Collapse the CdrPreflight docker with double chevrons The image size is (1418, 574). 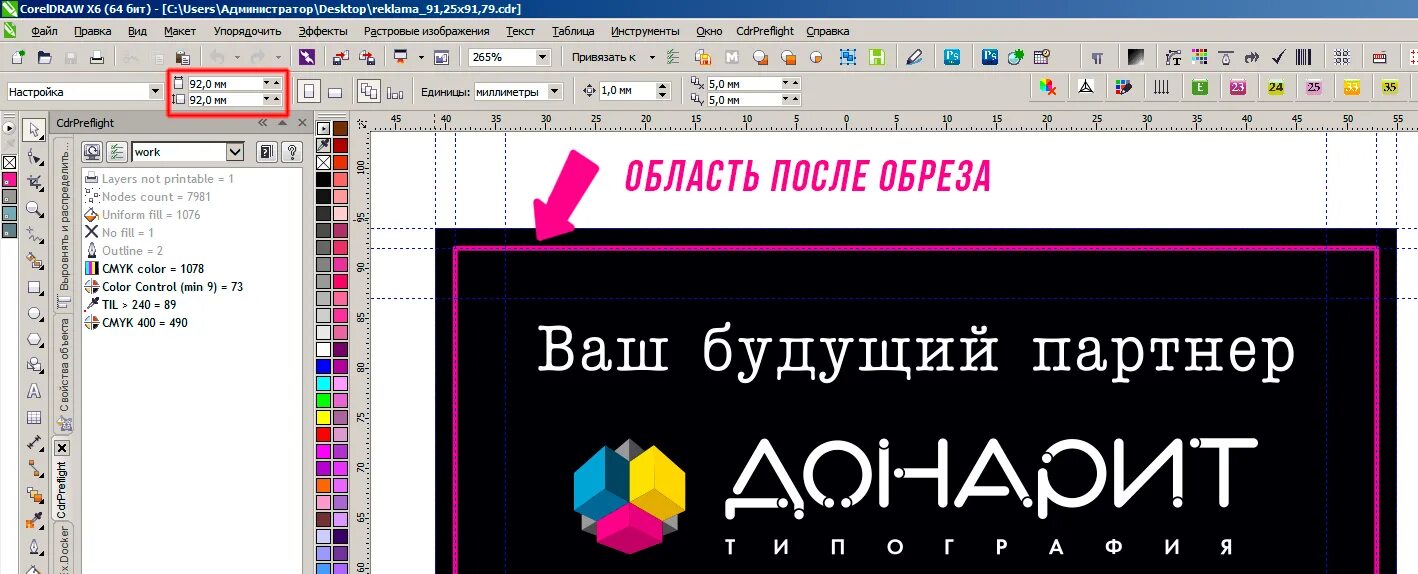(x=263, y=123)
